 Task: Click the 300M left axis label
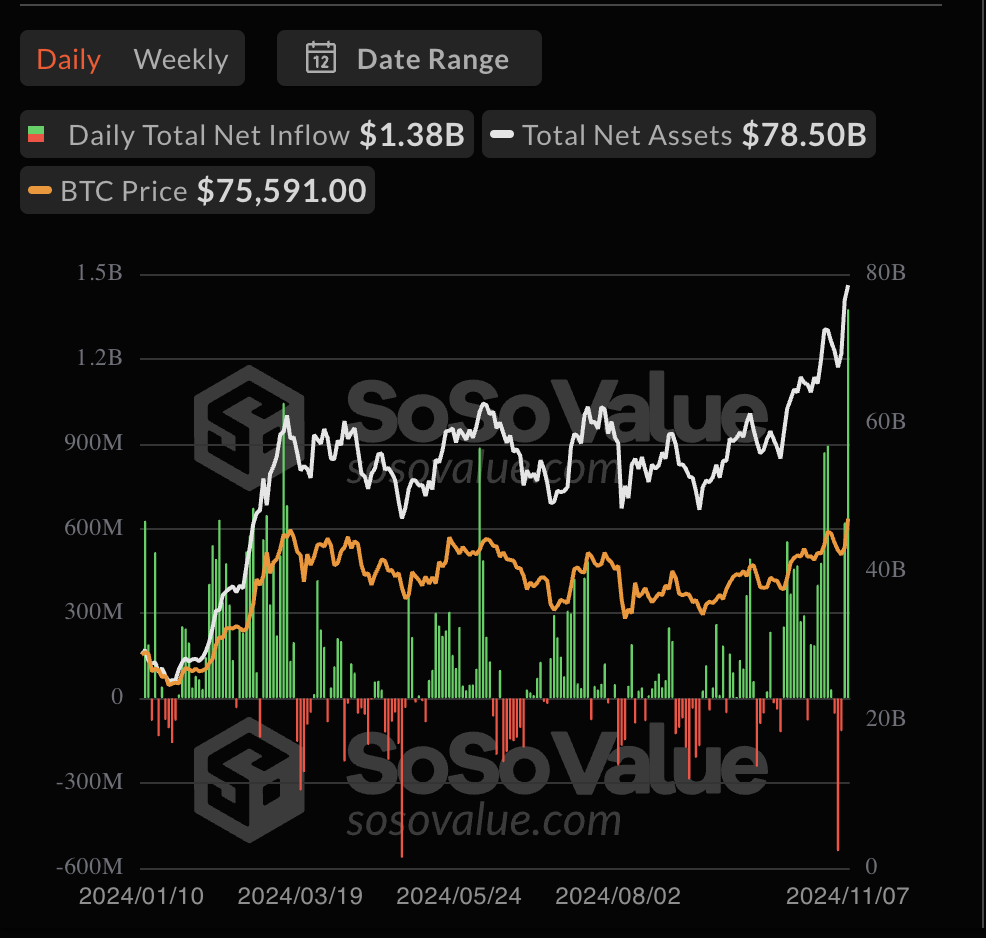[94, 611]
